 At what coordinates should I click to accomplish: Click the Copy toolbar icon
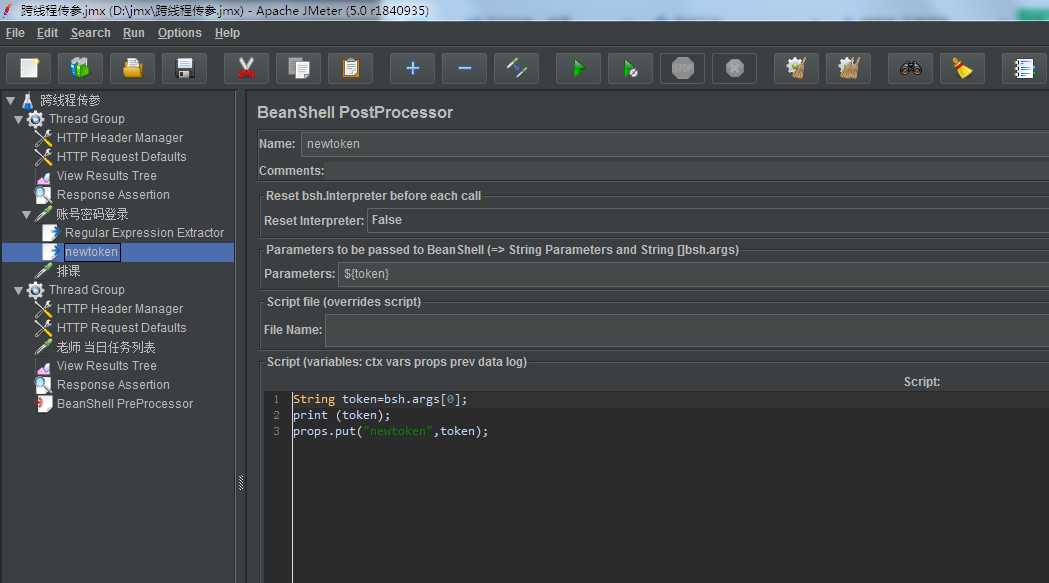(x=298, y=68)
